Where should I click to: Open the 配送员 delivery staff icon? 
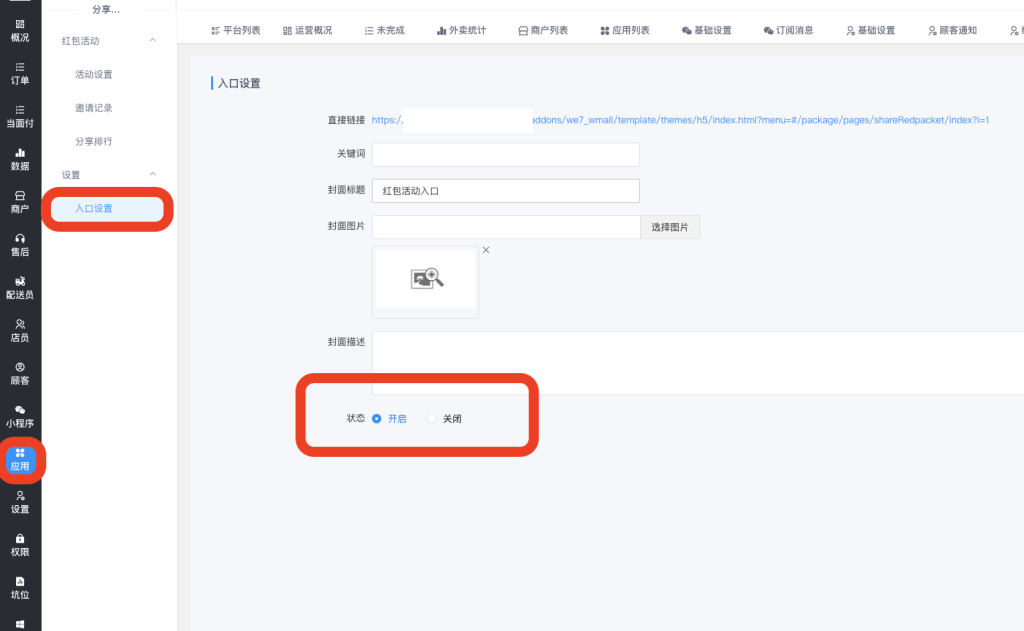[x=20, y=287]
